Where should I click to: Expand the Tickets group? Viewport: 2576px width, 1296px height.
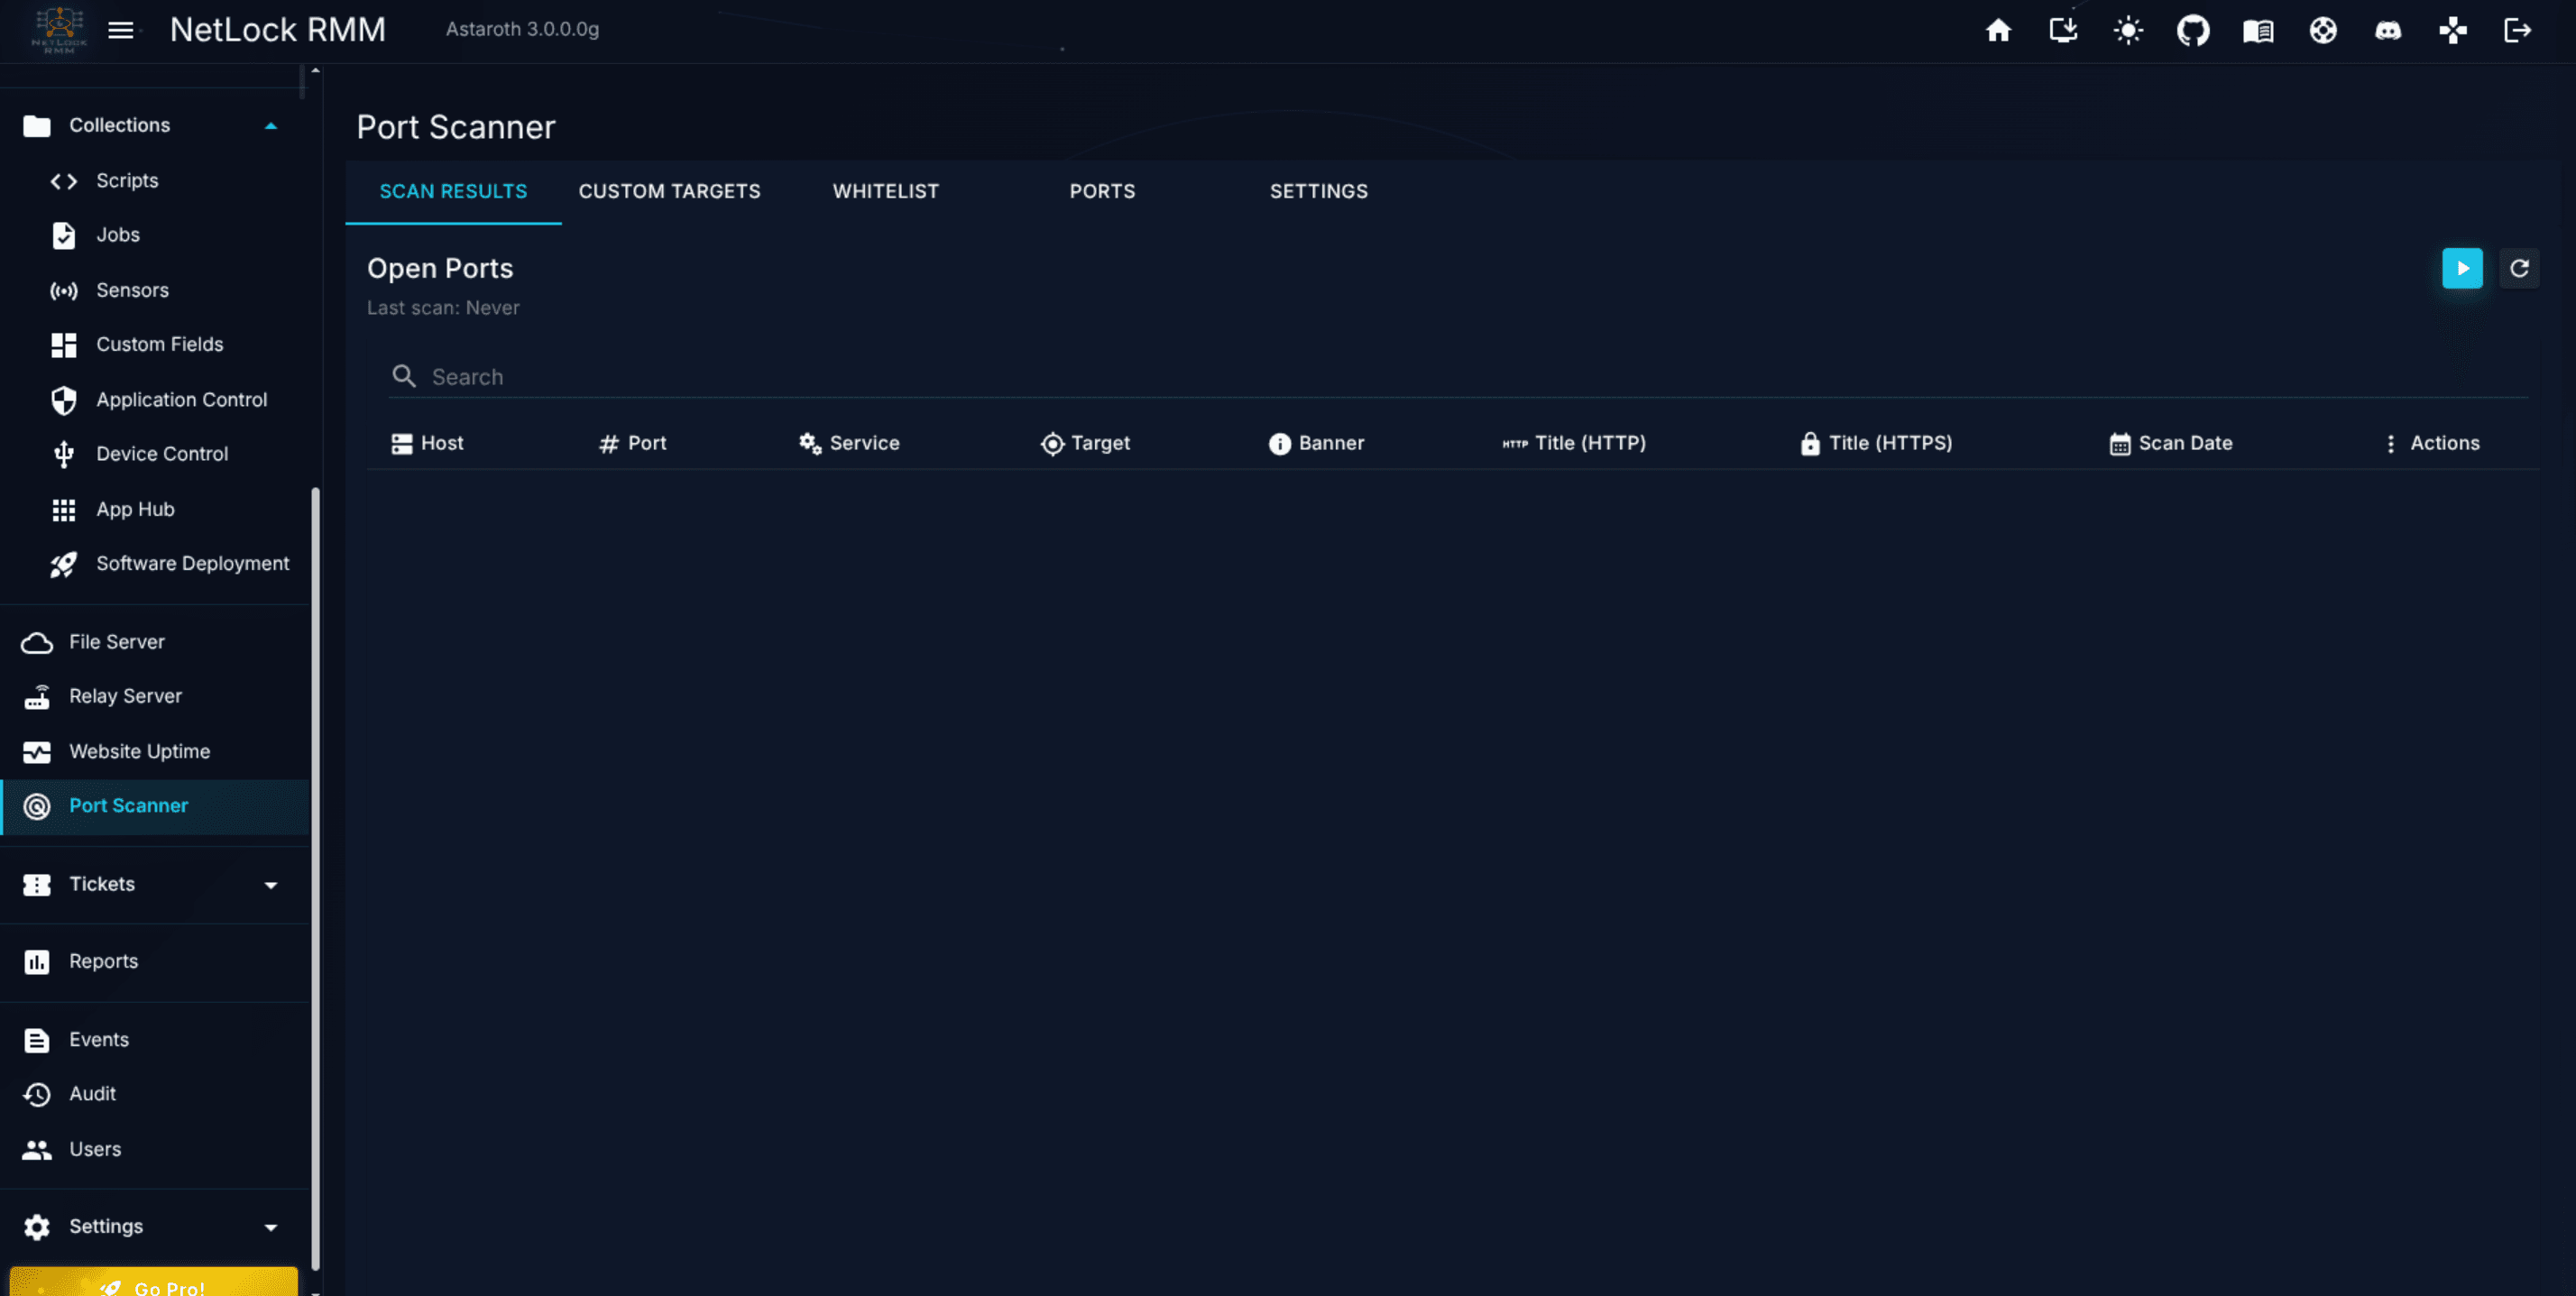coord(155,884)
